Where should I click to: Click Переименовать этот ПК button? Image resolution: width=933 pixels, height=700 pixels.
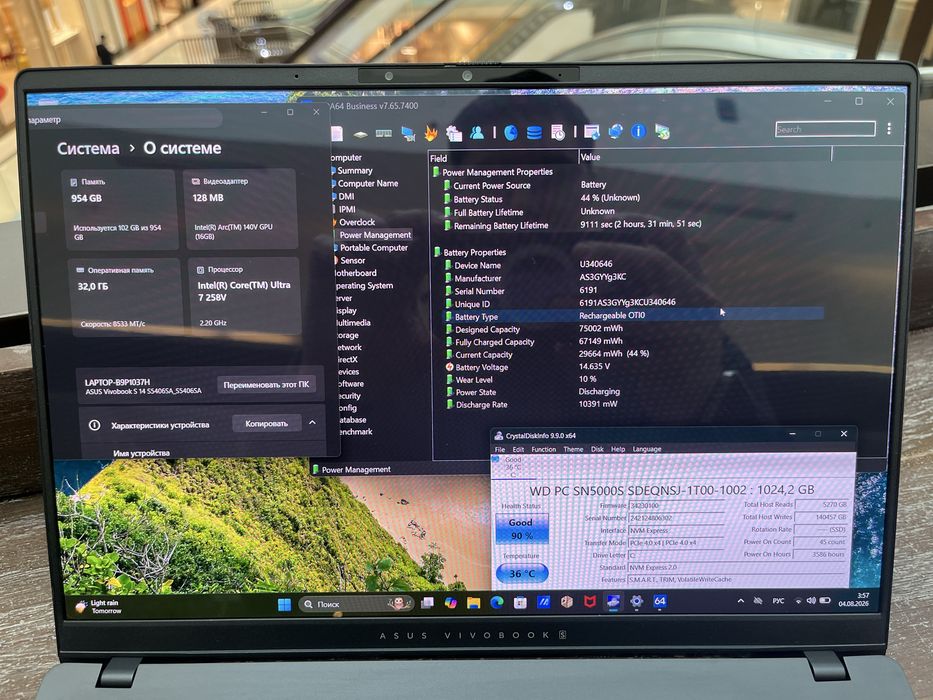coord(267,385)
